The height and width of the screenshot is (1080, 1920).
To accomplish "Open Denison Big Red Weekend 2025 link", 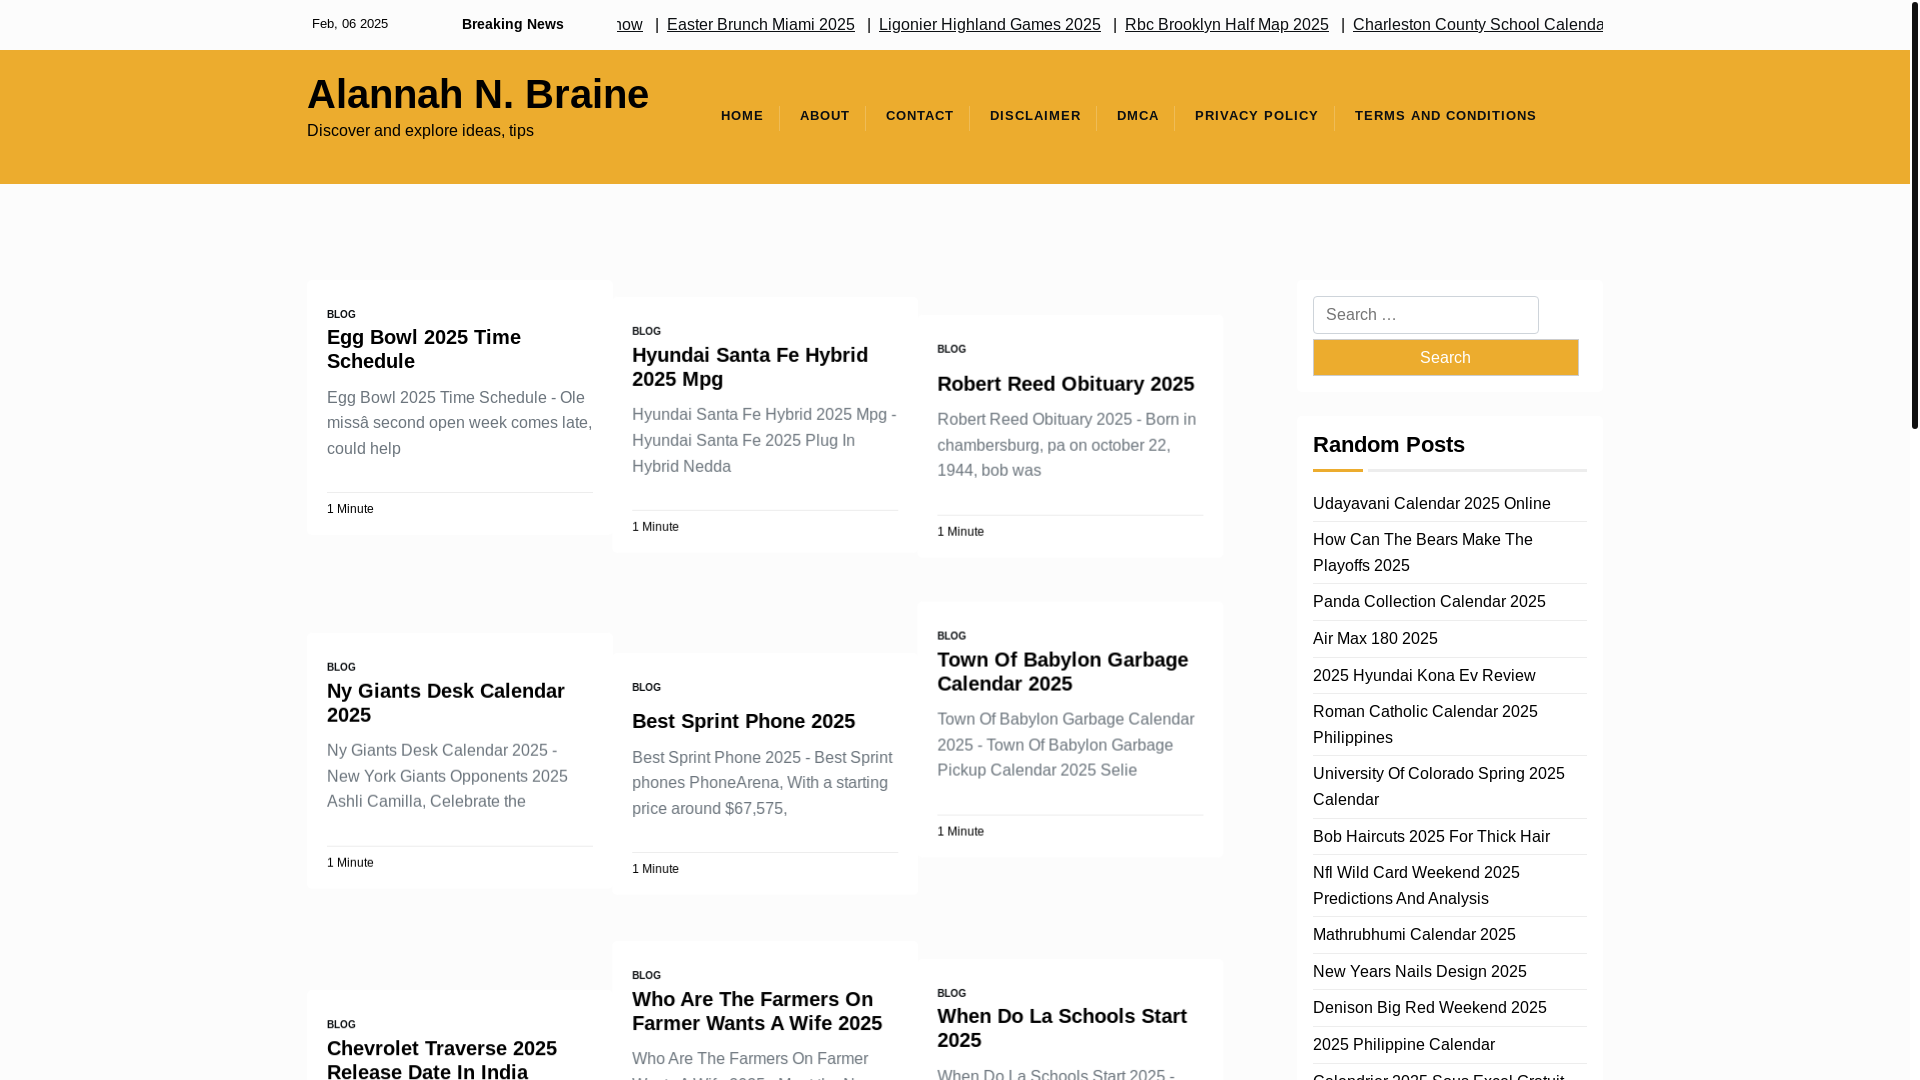I will point(1429,1008).
